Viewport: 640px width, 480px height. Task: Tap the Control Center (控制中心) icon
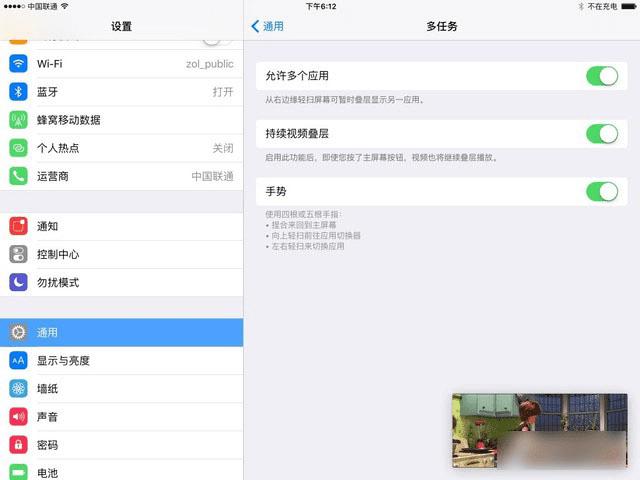click(18, 254)
